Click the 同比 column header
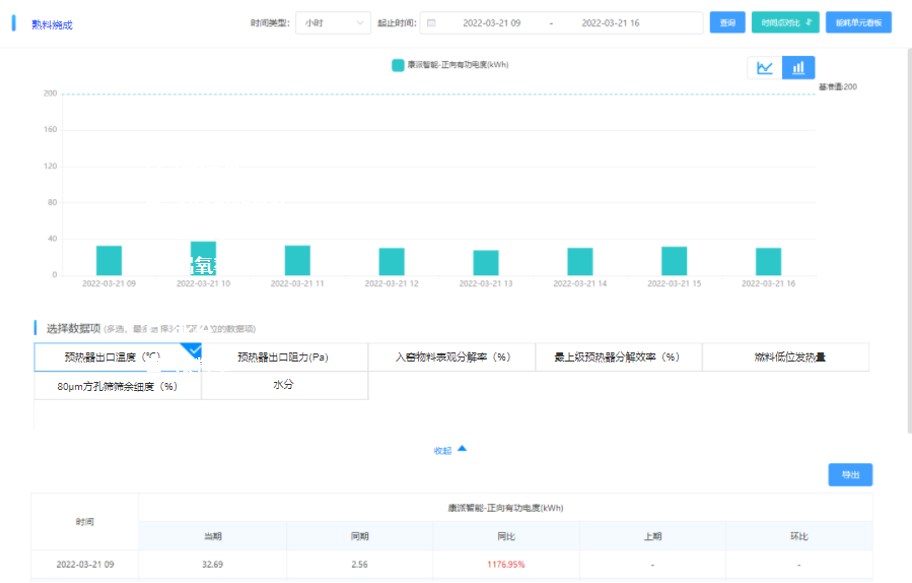 506,536
